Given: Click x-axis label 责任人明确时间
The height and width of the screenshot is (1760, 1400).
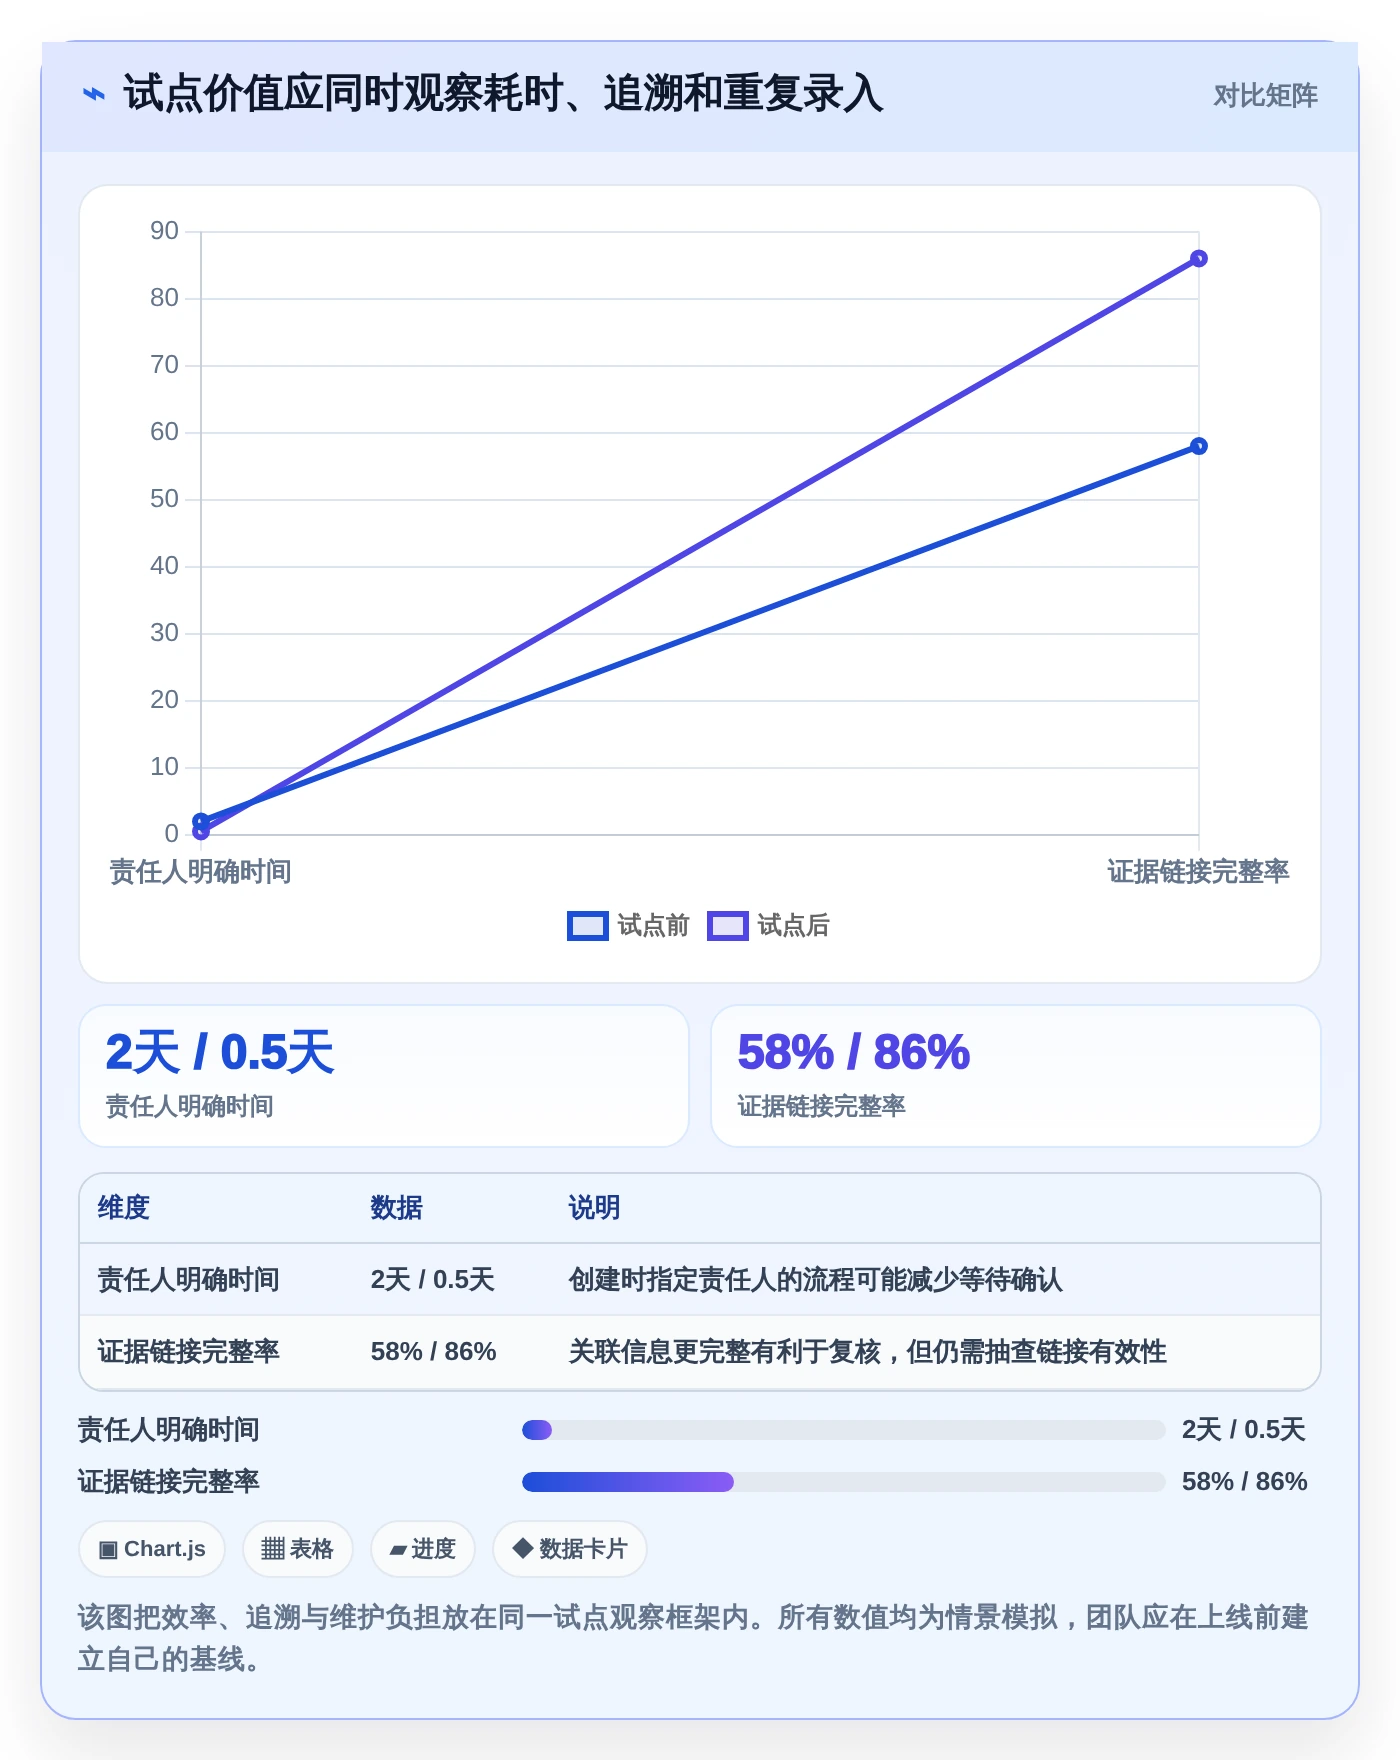Looking at the screenshot, I should 200,872.
